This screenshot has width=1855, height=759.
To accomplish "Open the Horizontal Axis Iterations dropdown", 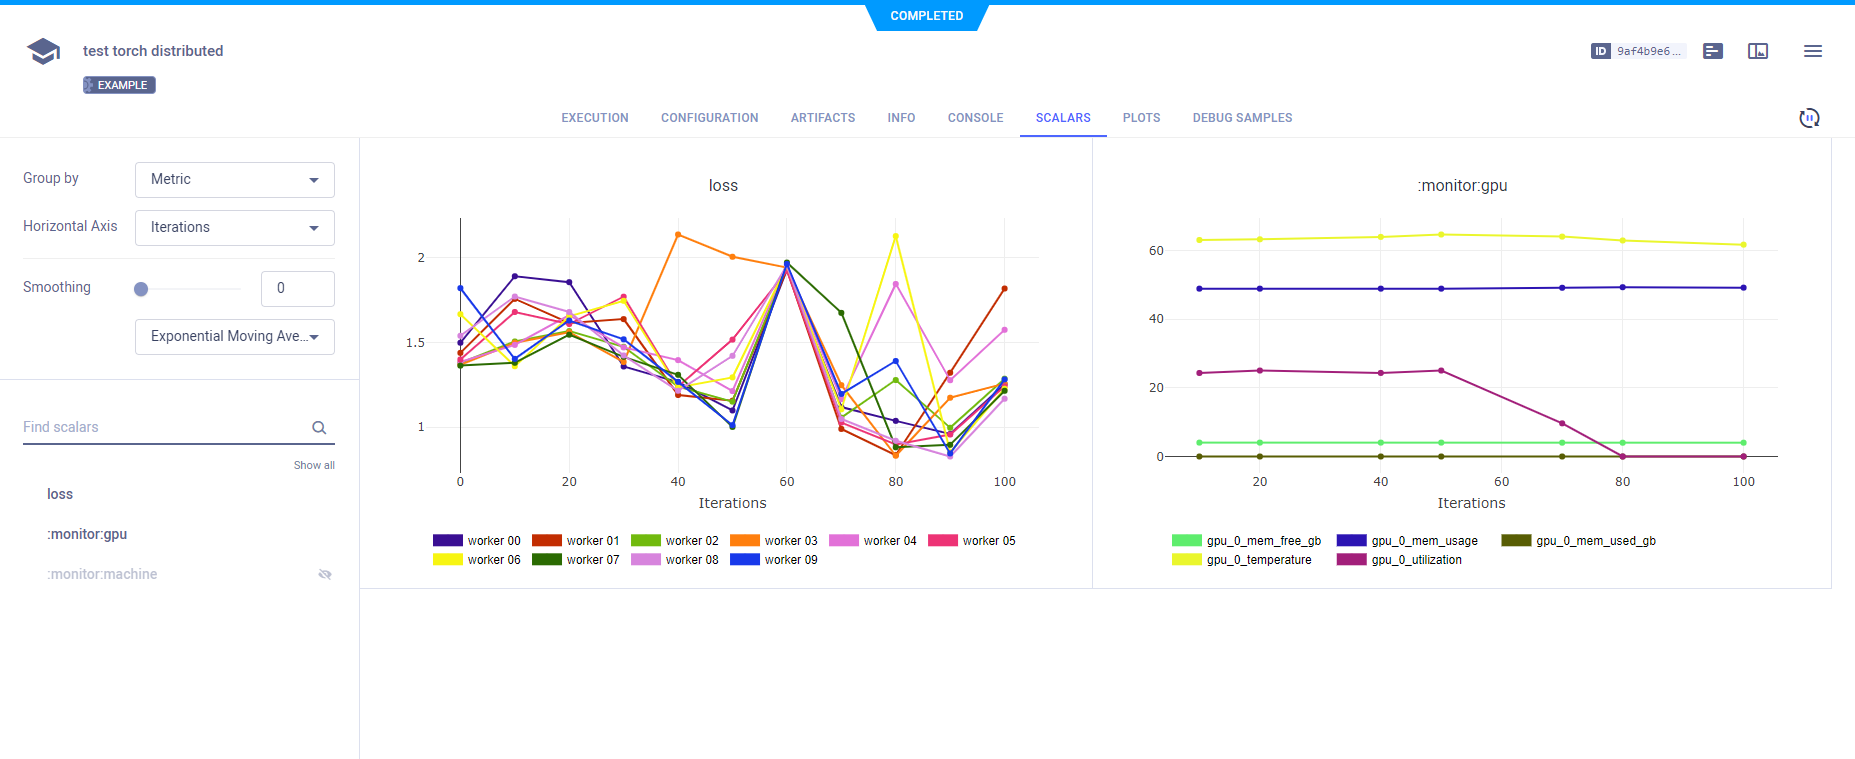I will [x=235, y=228].
